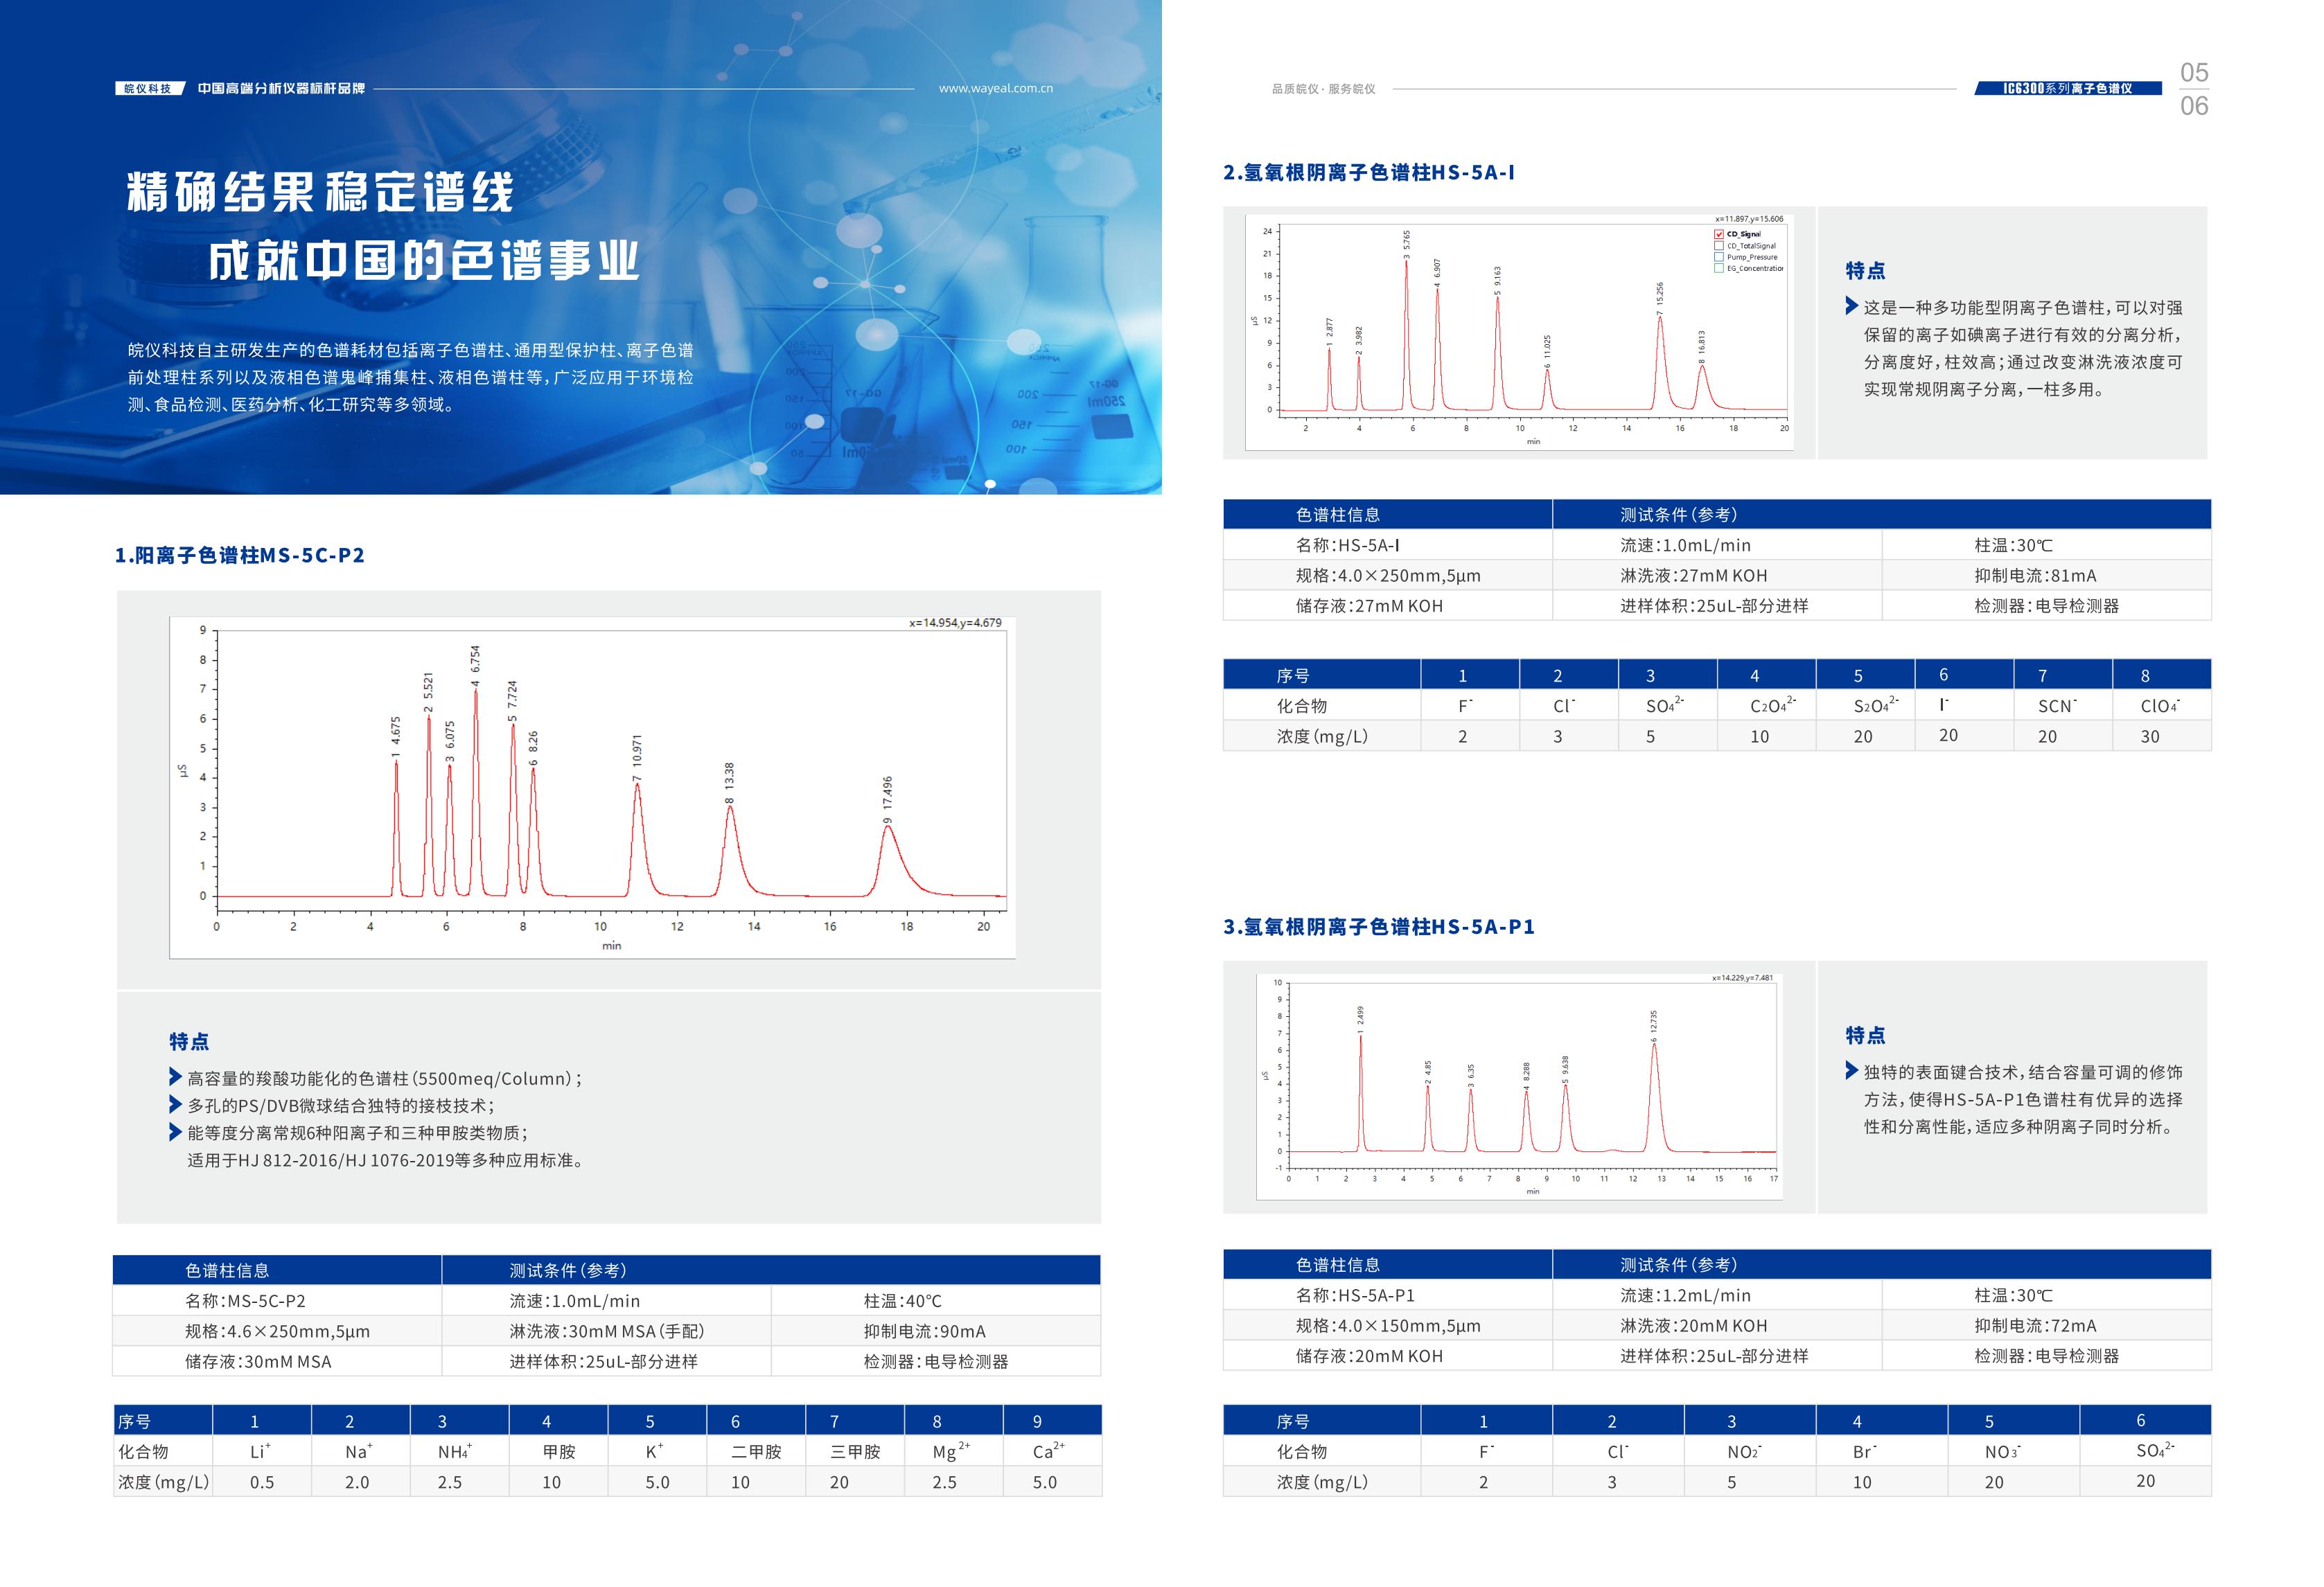This screenshot has width=2324, height=1587.
Task: Click the 色谱柱信息 header in MS-5C-P2 table
Action: [227, 1270]
